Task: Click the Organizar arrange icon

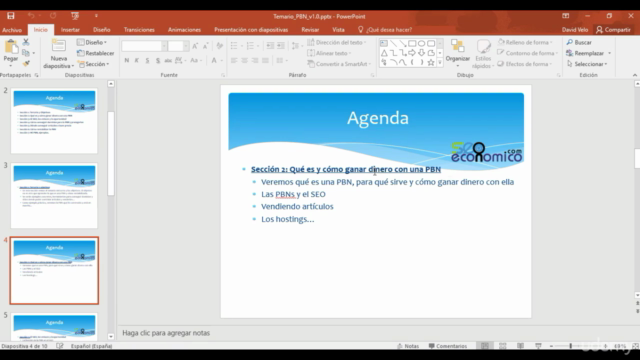Action: (458, 47)
